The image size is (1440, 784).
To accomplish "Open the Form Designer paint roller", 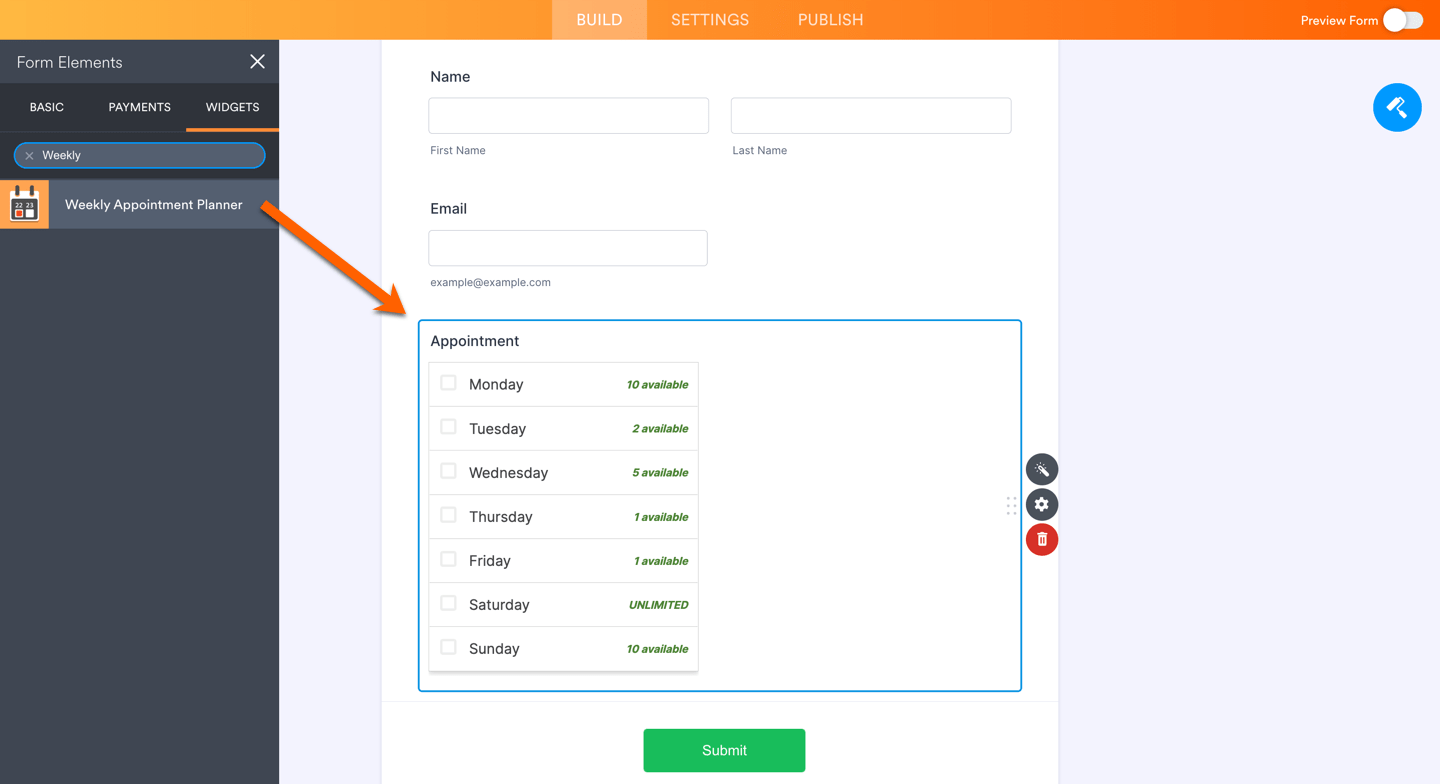I will (1397, 107).
